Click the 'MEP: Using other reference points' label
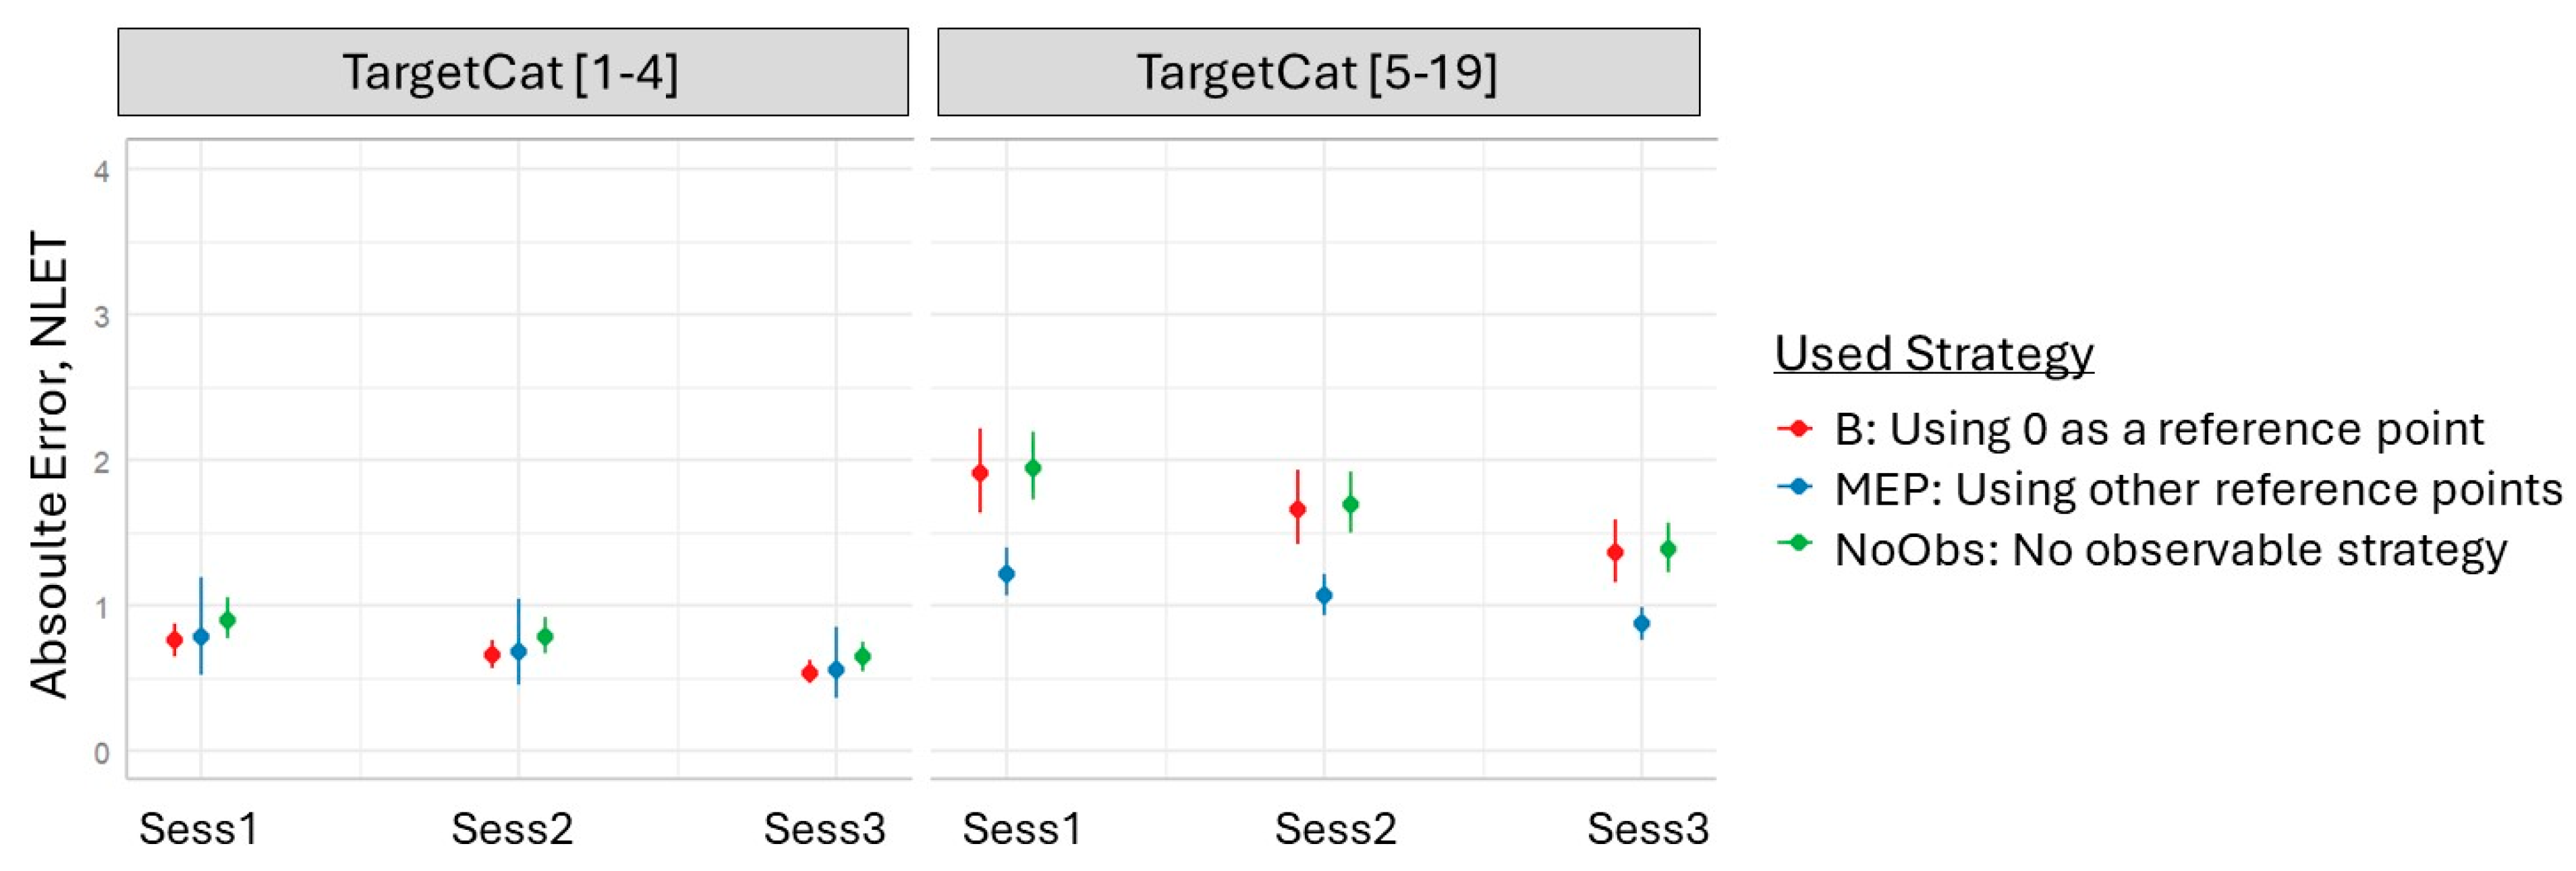 coord(2198,489)
